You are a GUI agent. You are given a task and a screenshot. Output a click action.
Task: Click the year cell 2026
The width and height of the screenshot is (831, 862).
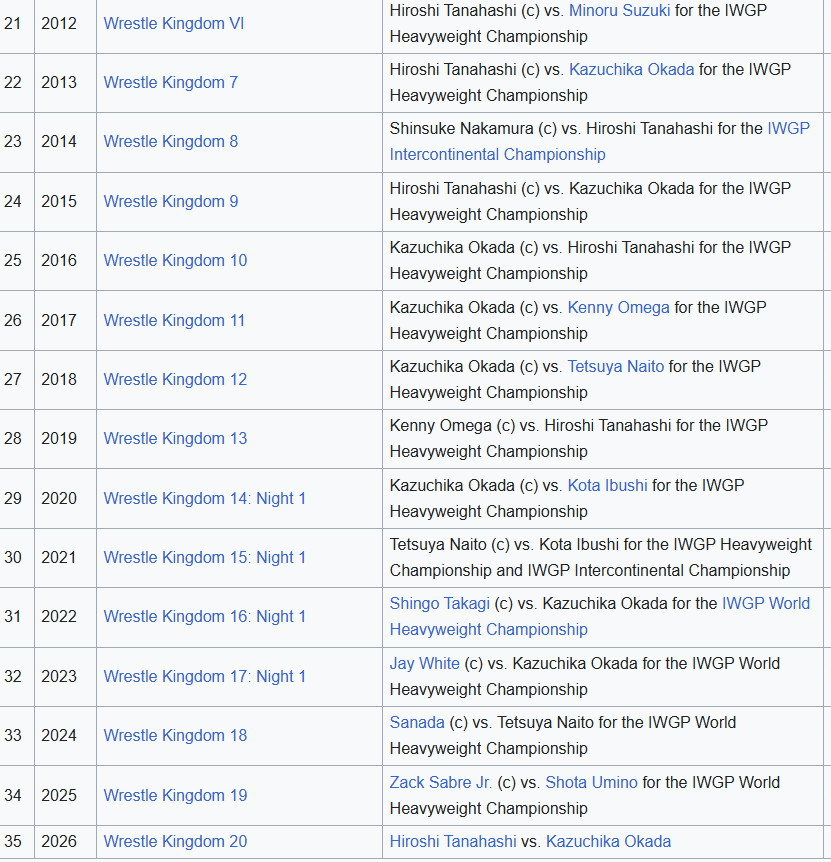pyautogui.click(x=65, y=842)
